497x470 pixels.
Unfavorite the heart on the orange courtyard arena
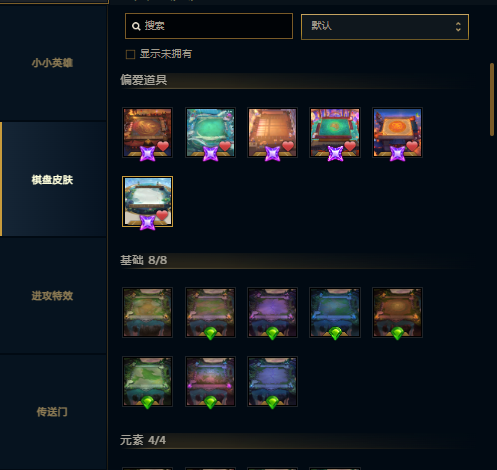click(x=288, y=146)
